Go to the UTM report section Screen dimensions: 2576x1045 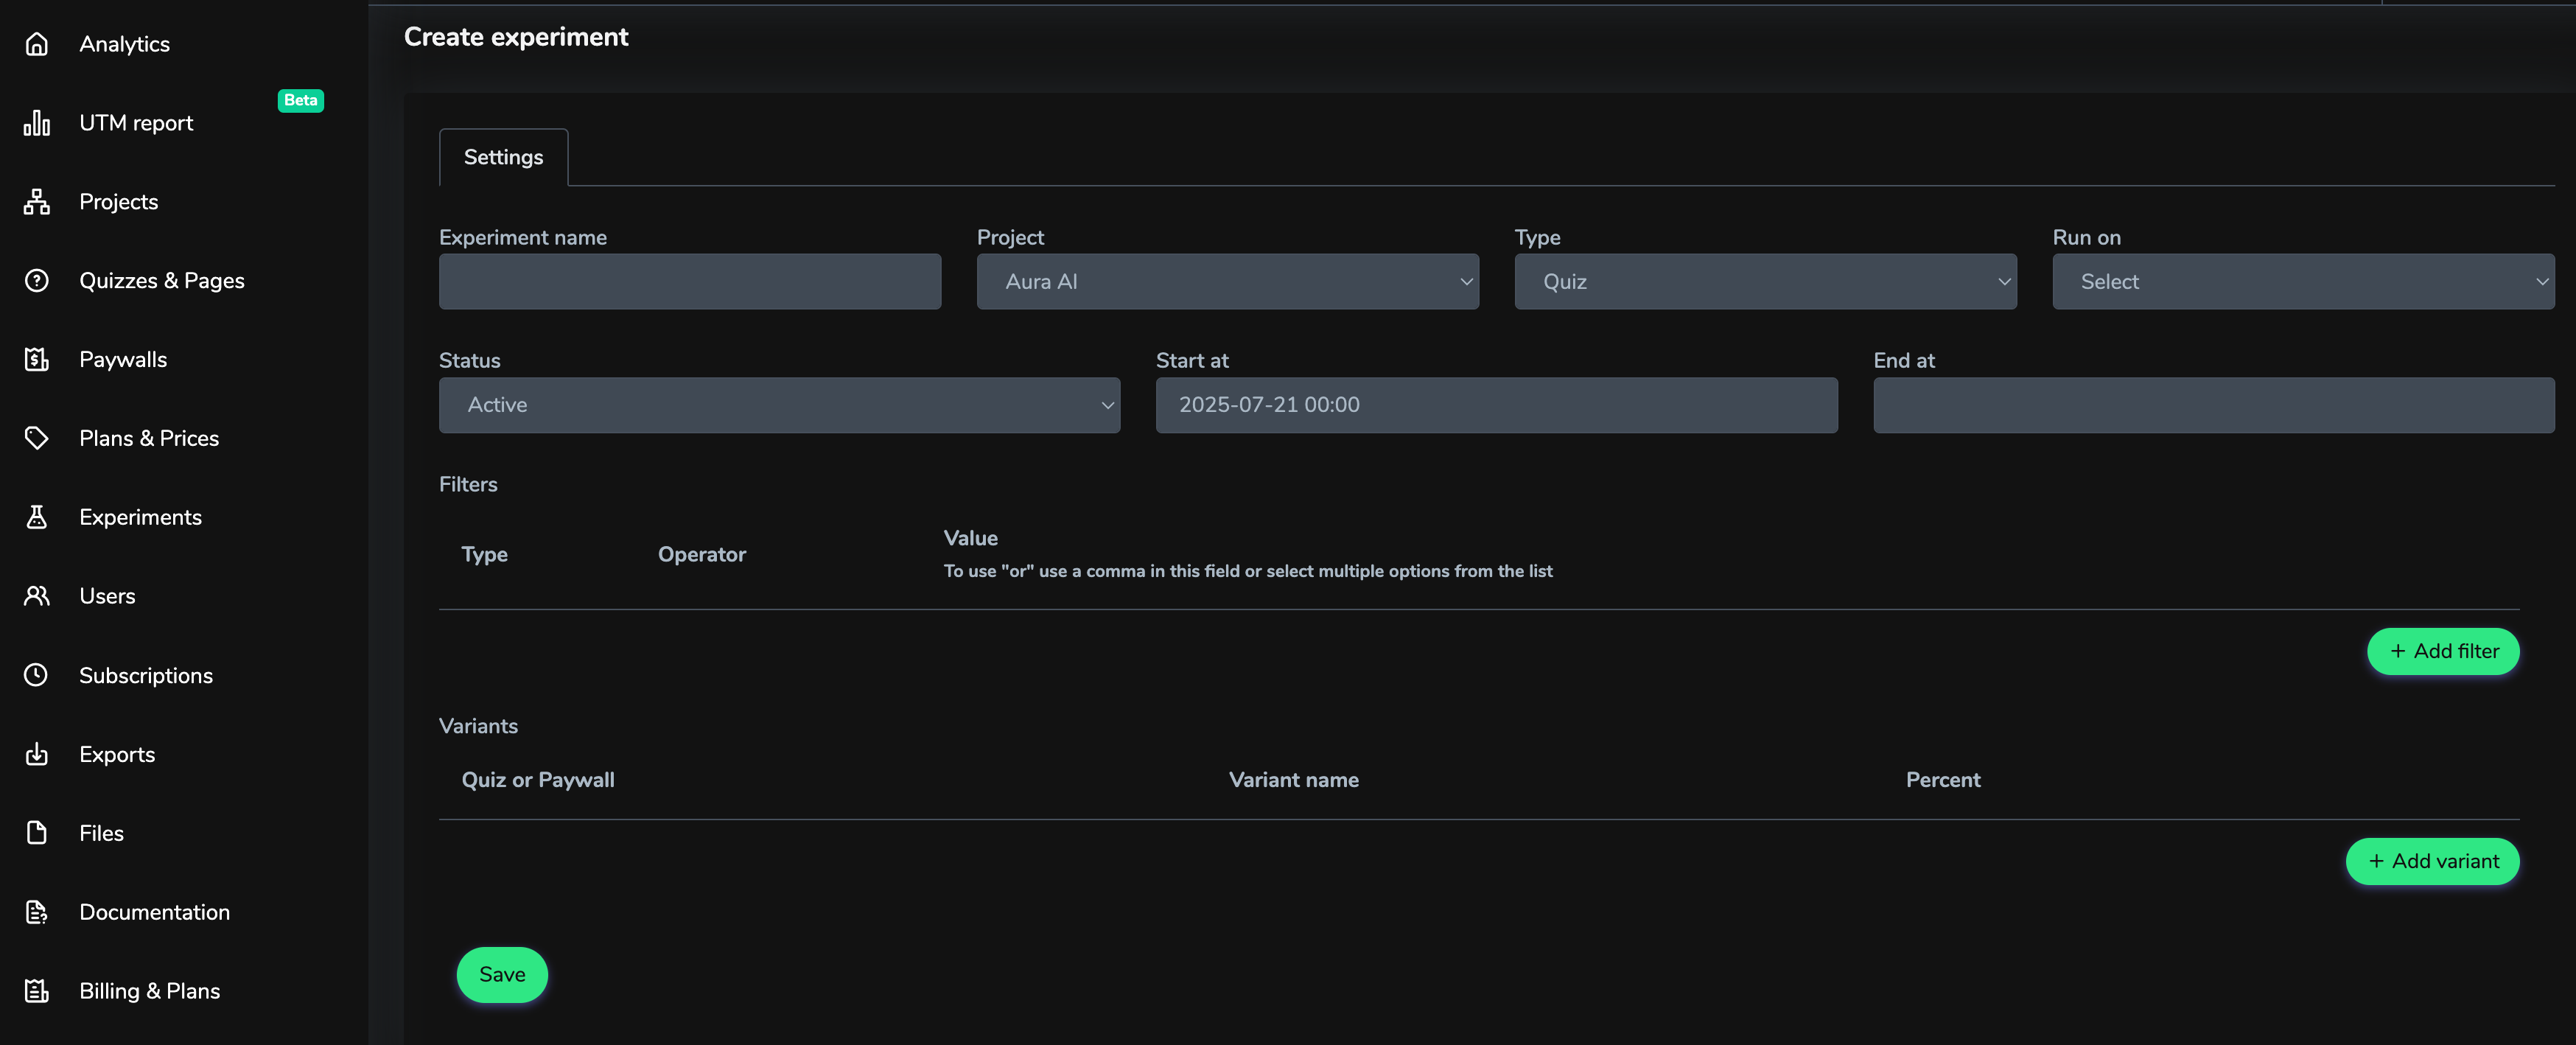[136, 123]
